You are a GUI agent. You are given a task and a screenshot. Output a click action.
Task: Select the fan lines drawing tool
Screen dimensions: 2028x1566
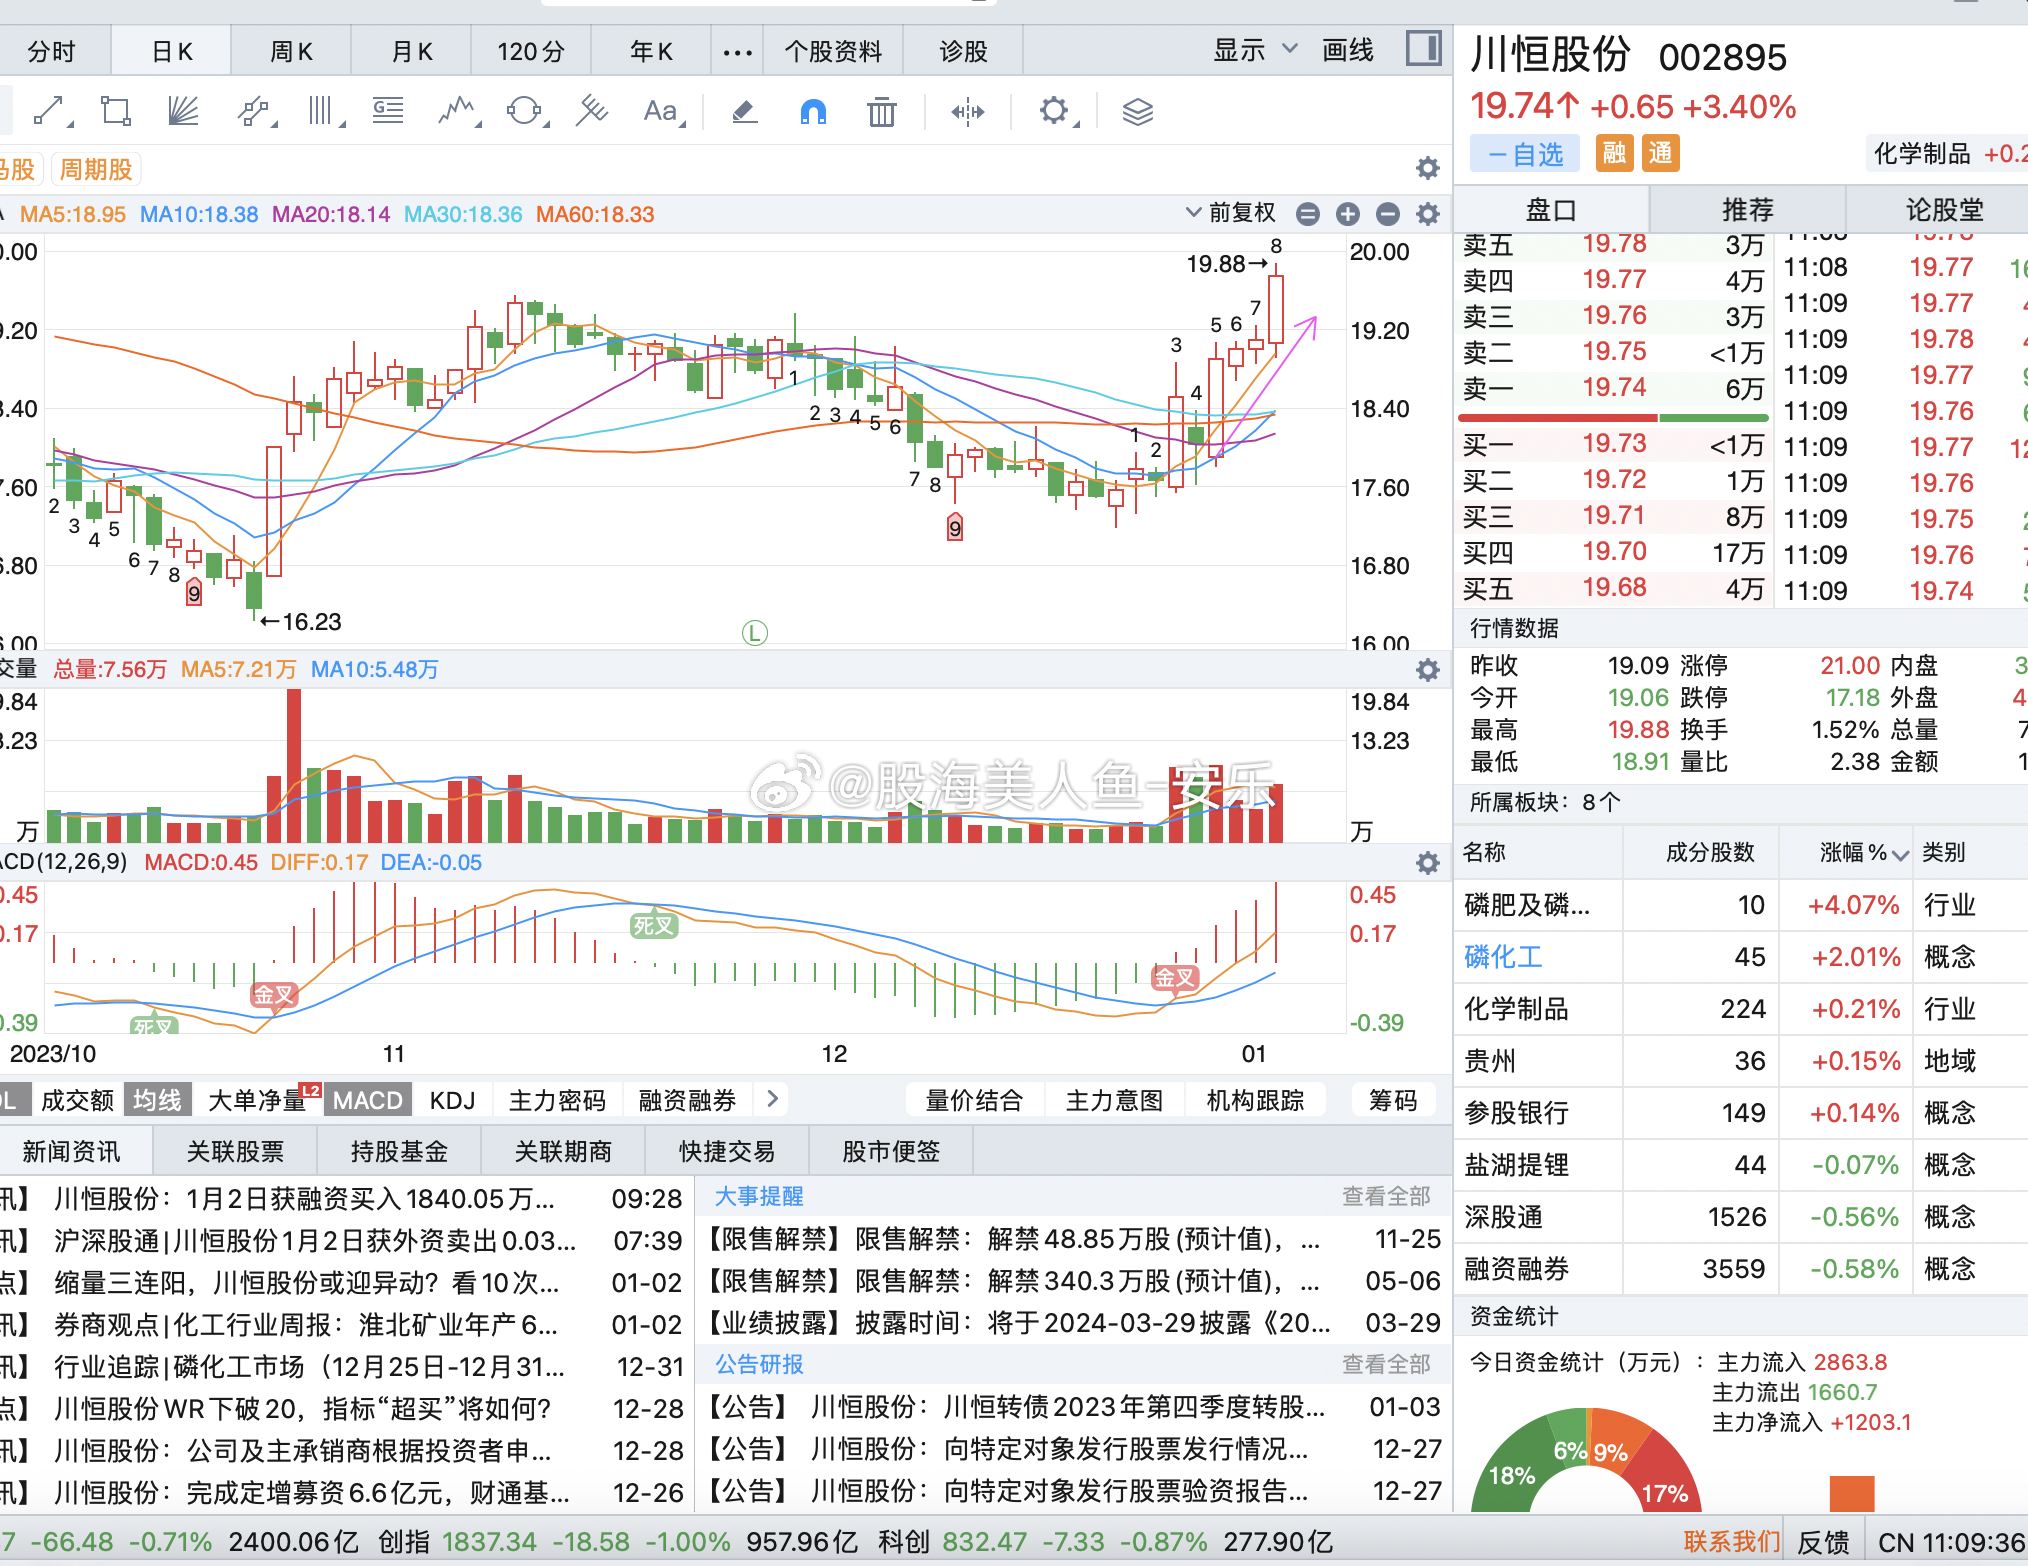click(x=183, y=111)
